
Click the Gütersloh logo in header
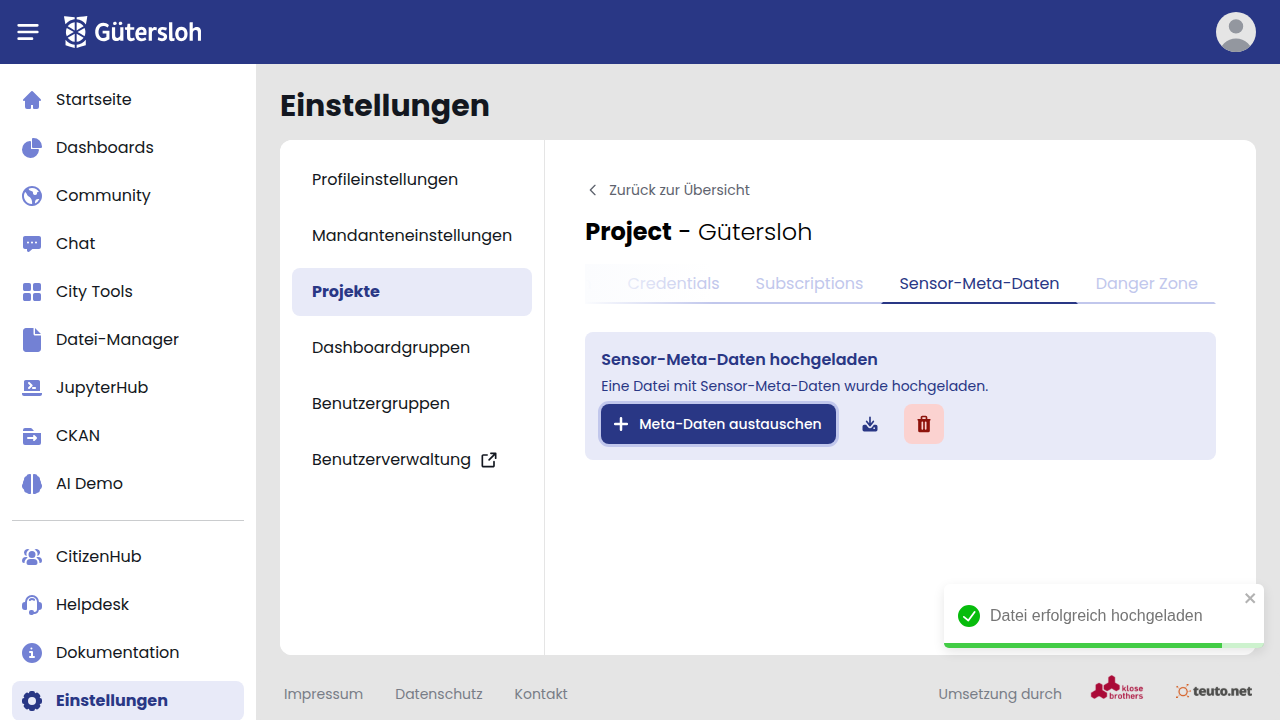click(x=133, y=32)
